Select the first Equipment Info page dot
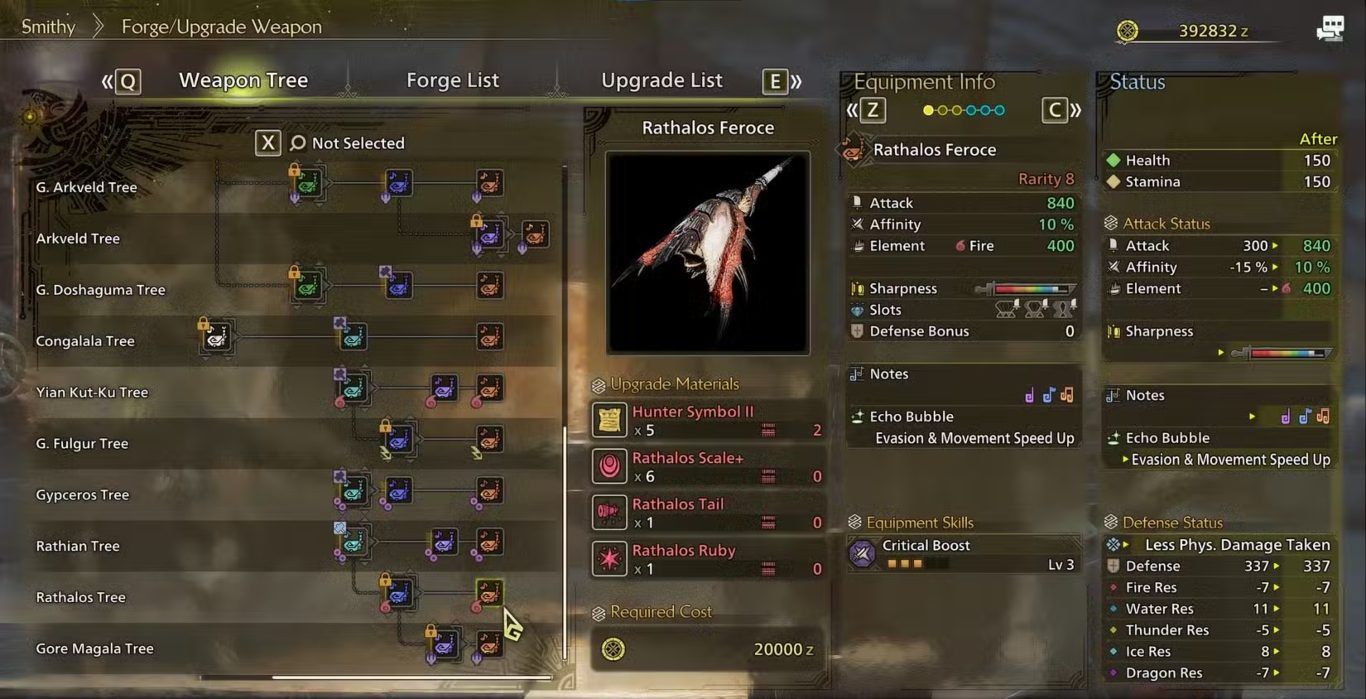1366x699 pixels. coord(928,110)
